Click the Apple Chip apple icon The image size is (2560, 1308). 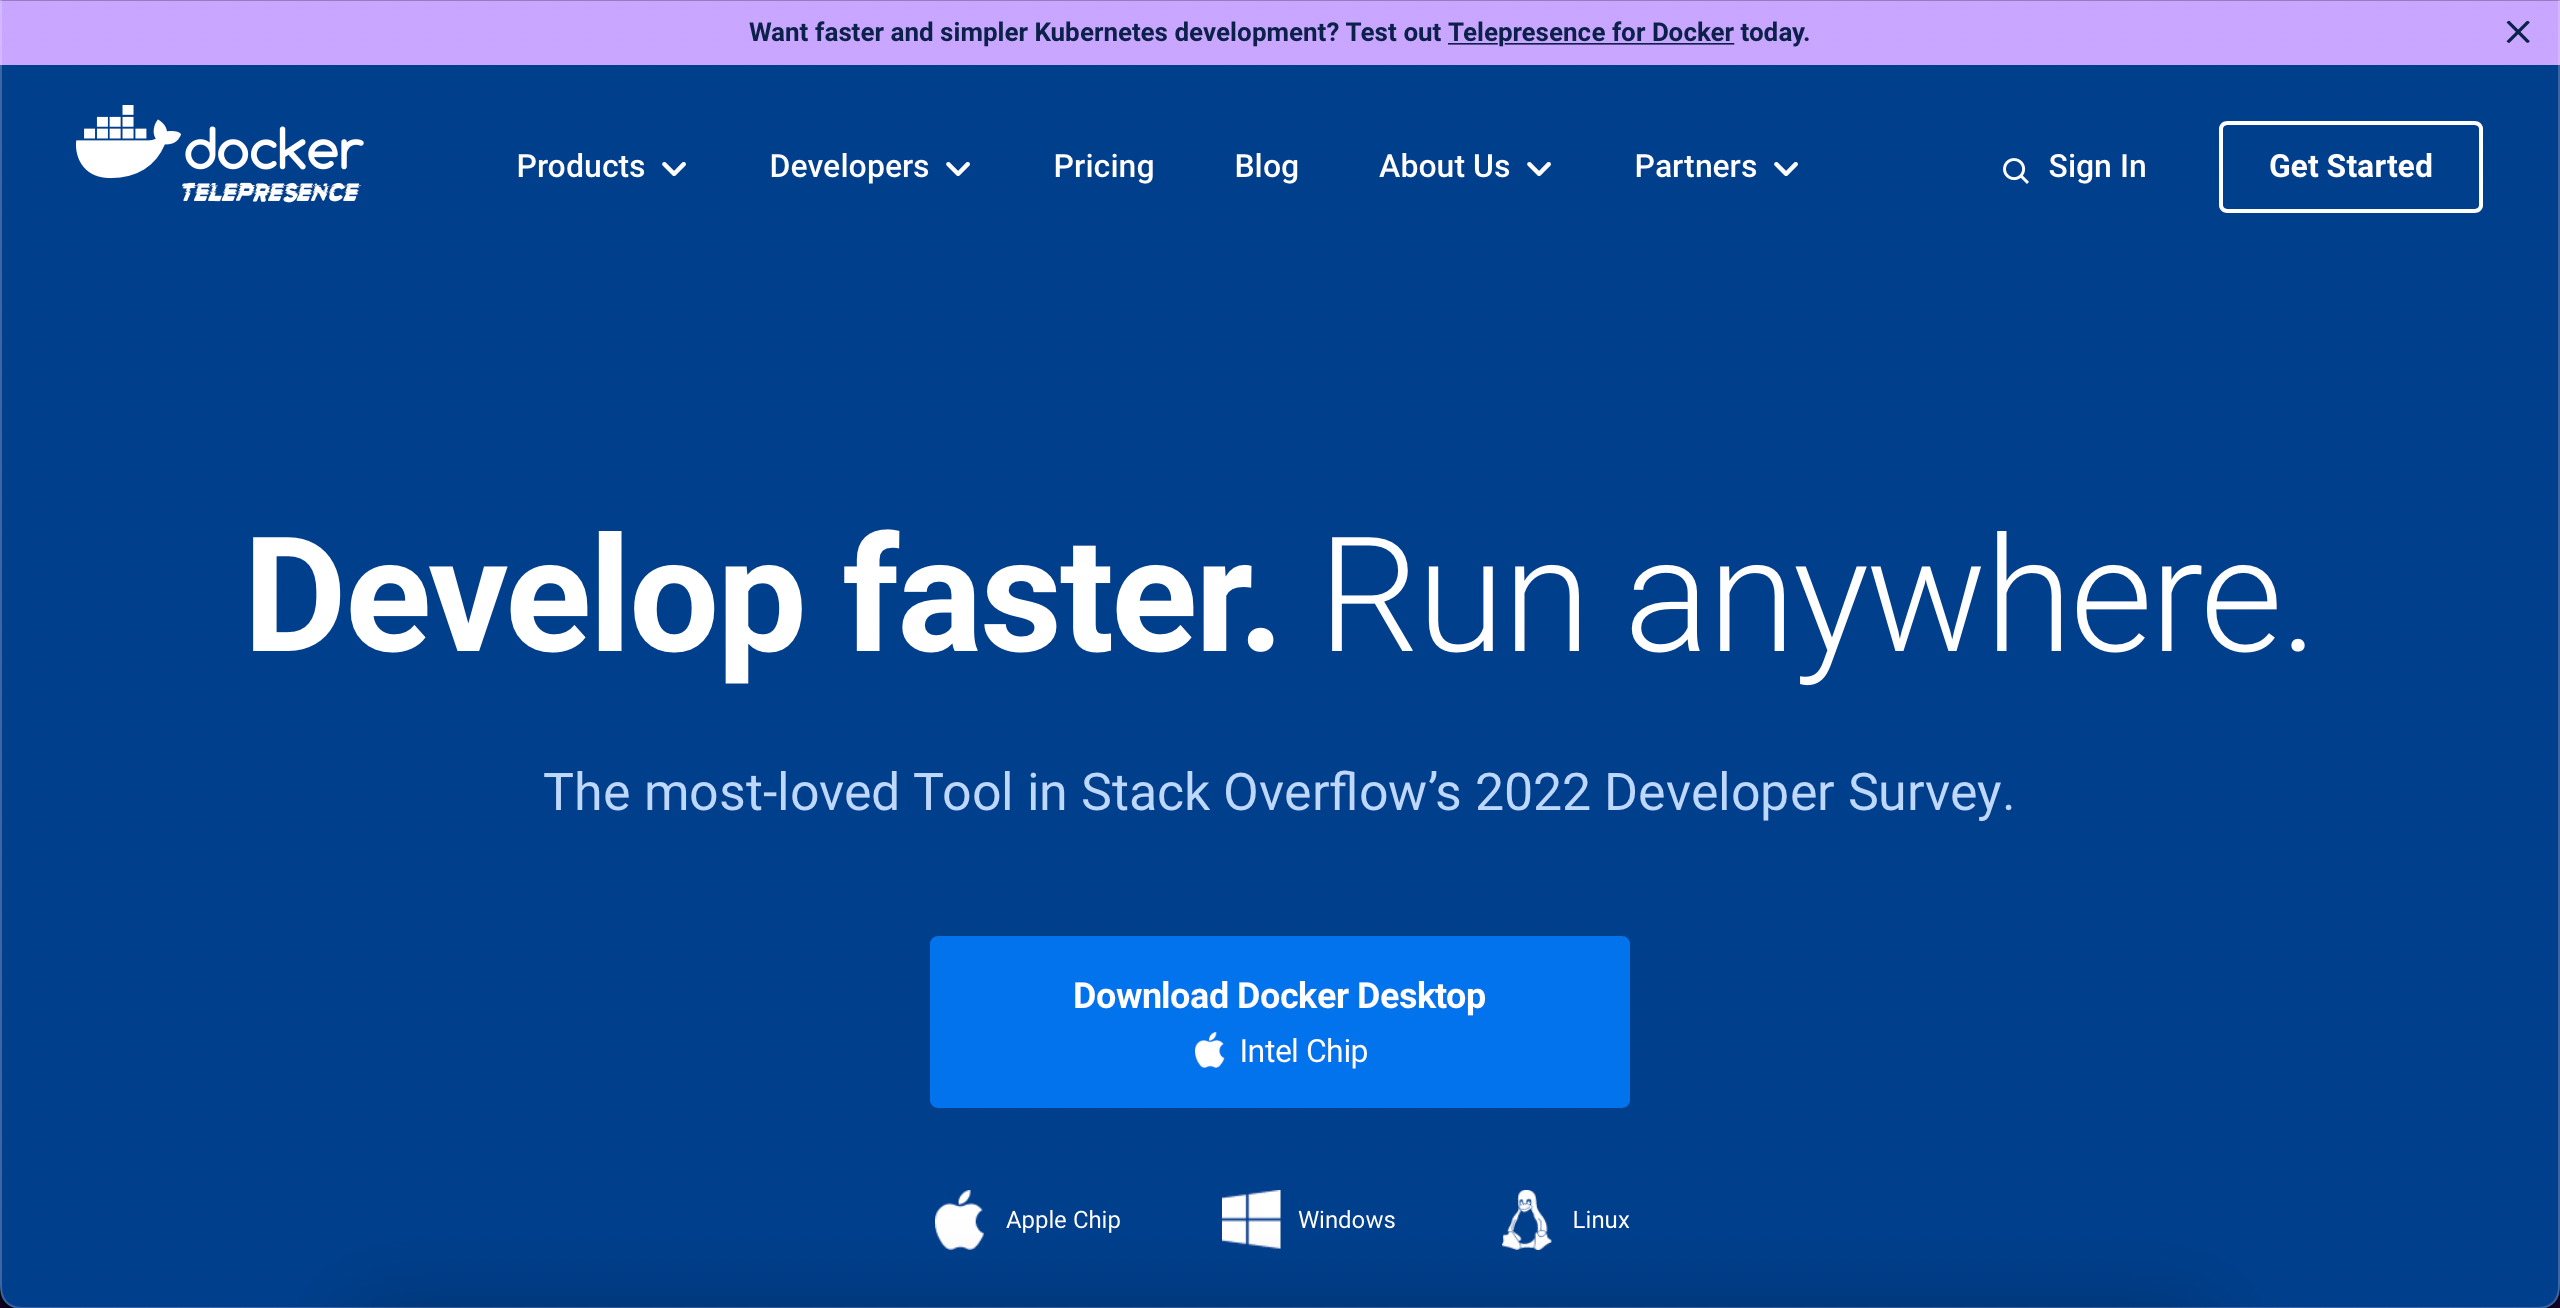(x=959, y=1220)
